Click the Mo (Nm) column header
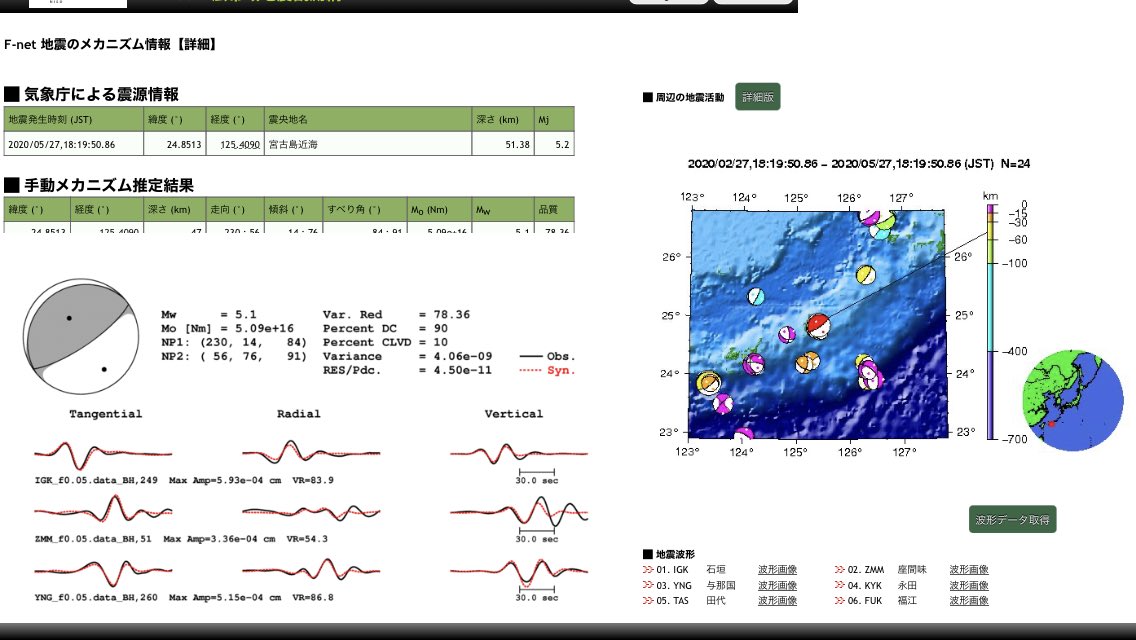The width and height of the screenshot is (1136, 640). tap(439, 209)
